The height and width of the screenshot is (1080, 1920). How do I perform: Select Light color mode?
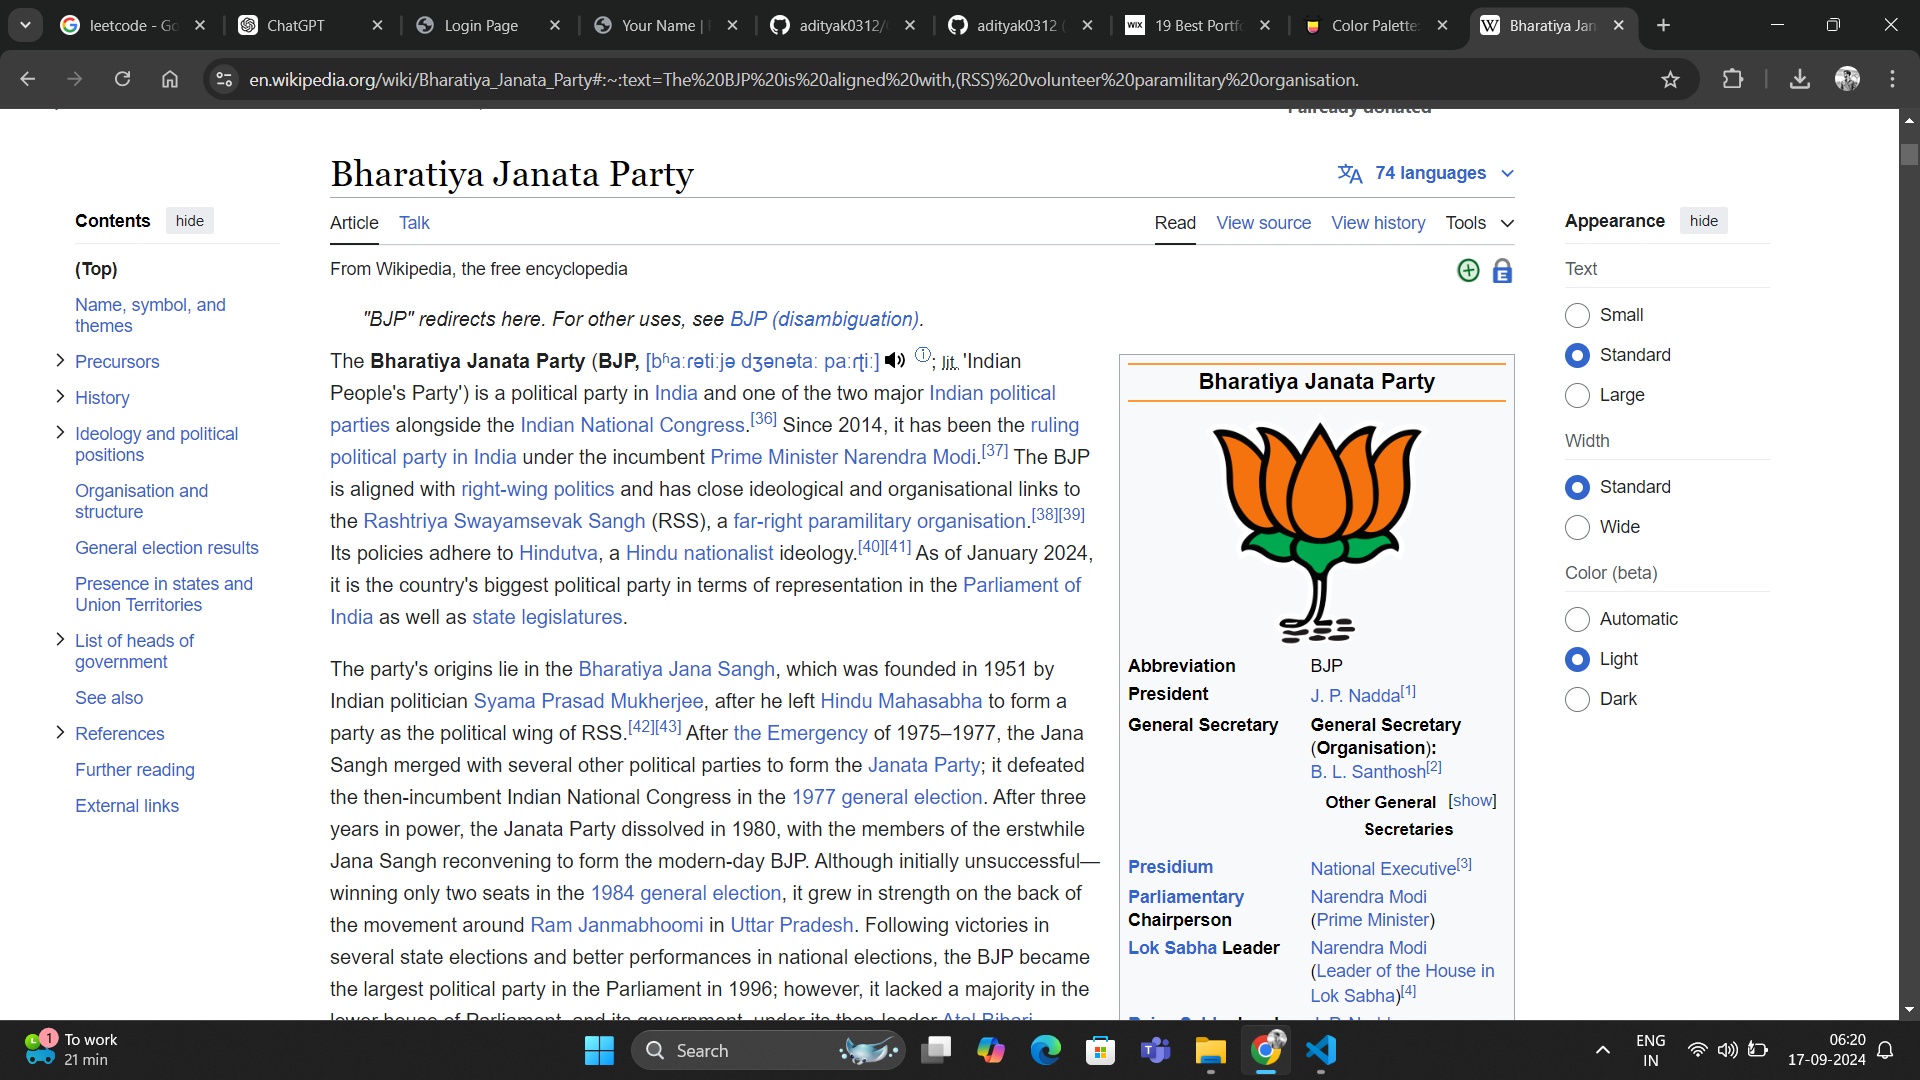1577,659
